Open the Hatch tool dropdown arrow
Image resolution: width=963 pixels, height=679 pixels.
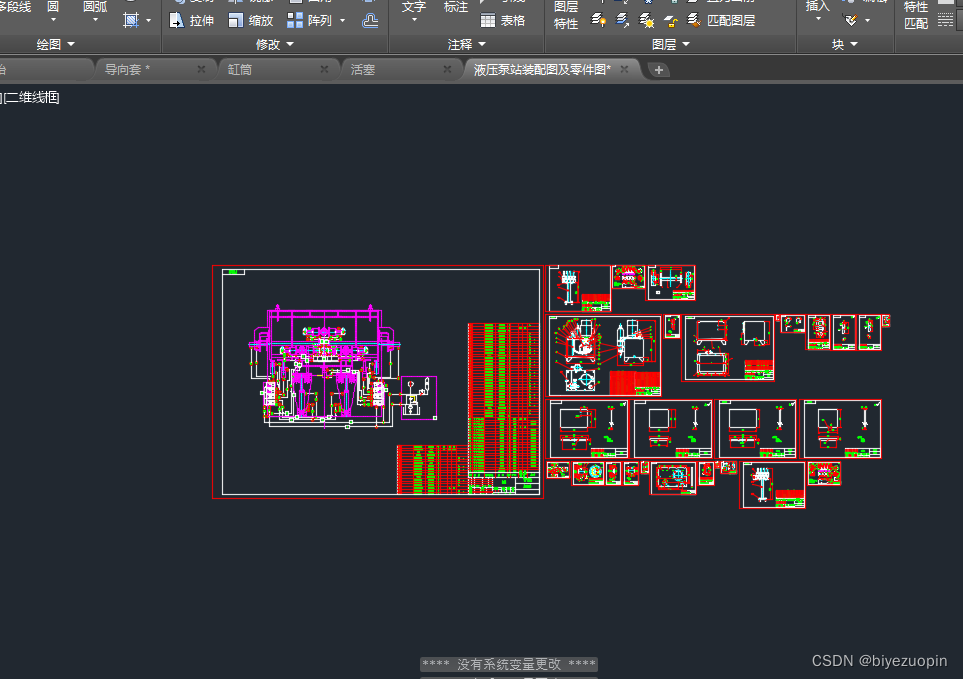coord(149,21)
